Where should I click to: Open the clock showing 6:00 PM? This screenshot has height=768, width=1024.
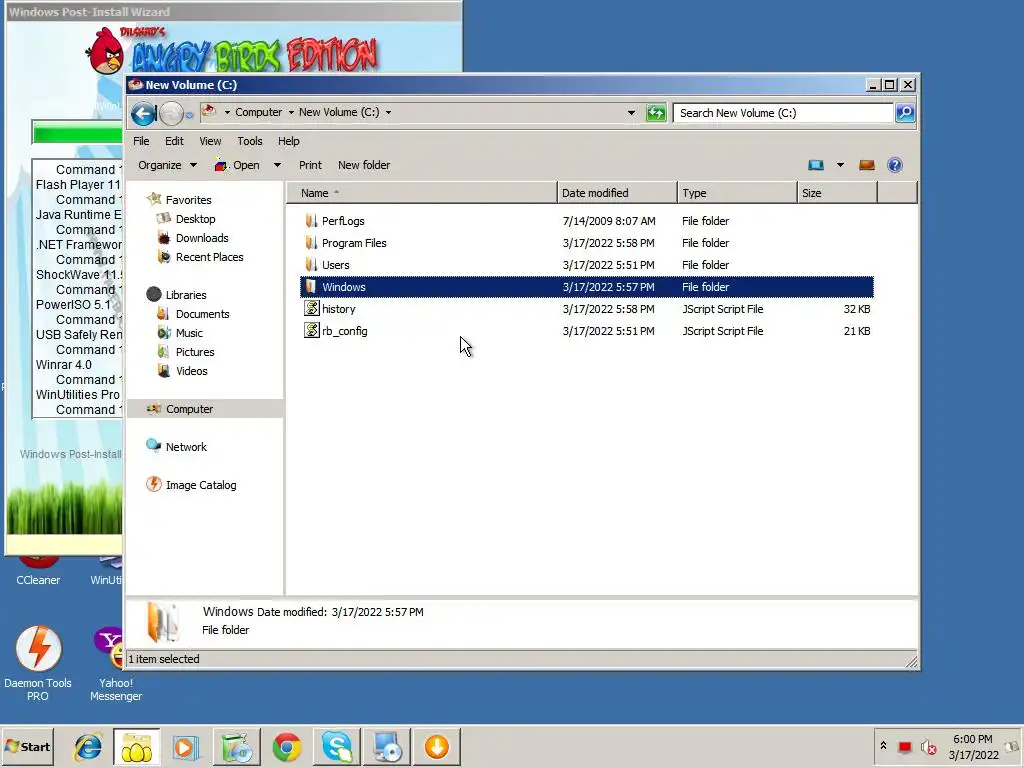pos(973,746)
